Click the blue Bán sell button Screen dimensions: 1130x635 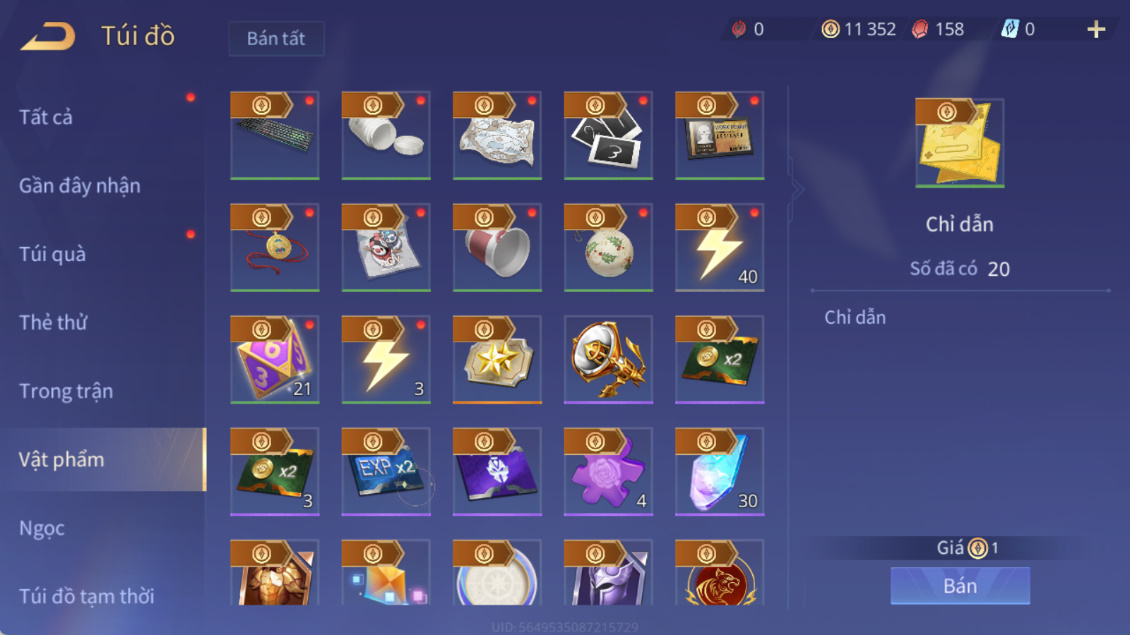click(960, 585)
